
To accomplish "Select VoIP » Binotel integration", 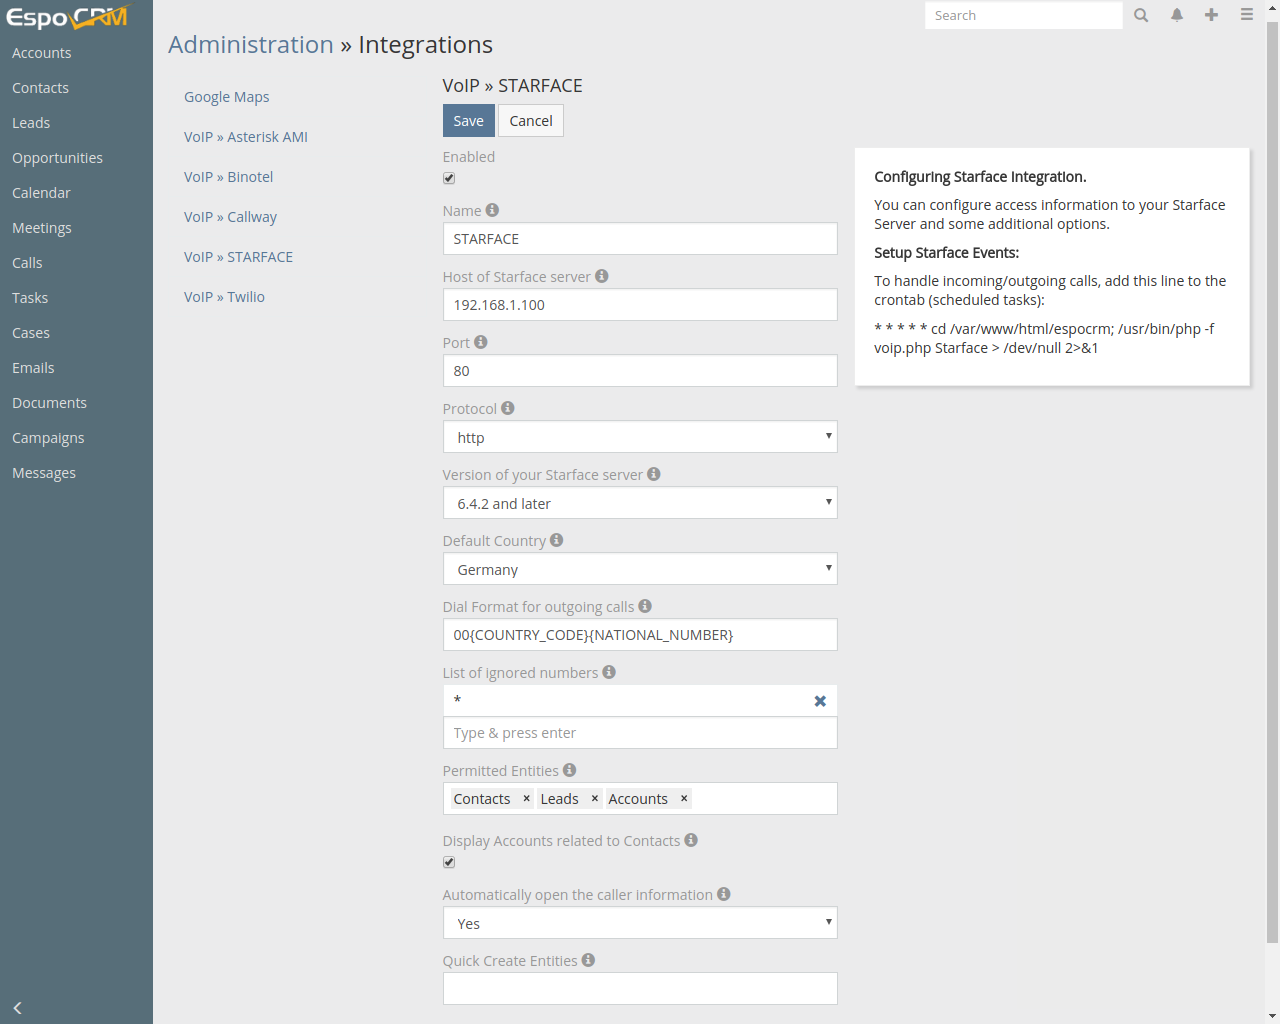I will 229,177.
